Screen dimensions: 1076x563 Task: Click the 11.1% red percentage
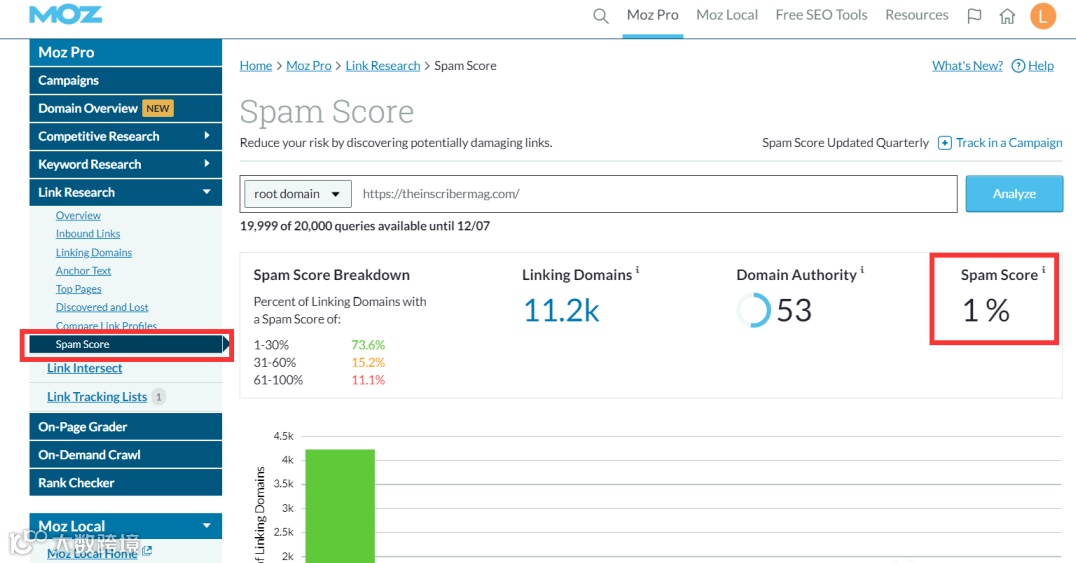click(x=368, y=380)
